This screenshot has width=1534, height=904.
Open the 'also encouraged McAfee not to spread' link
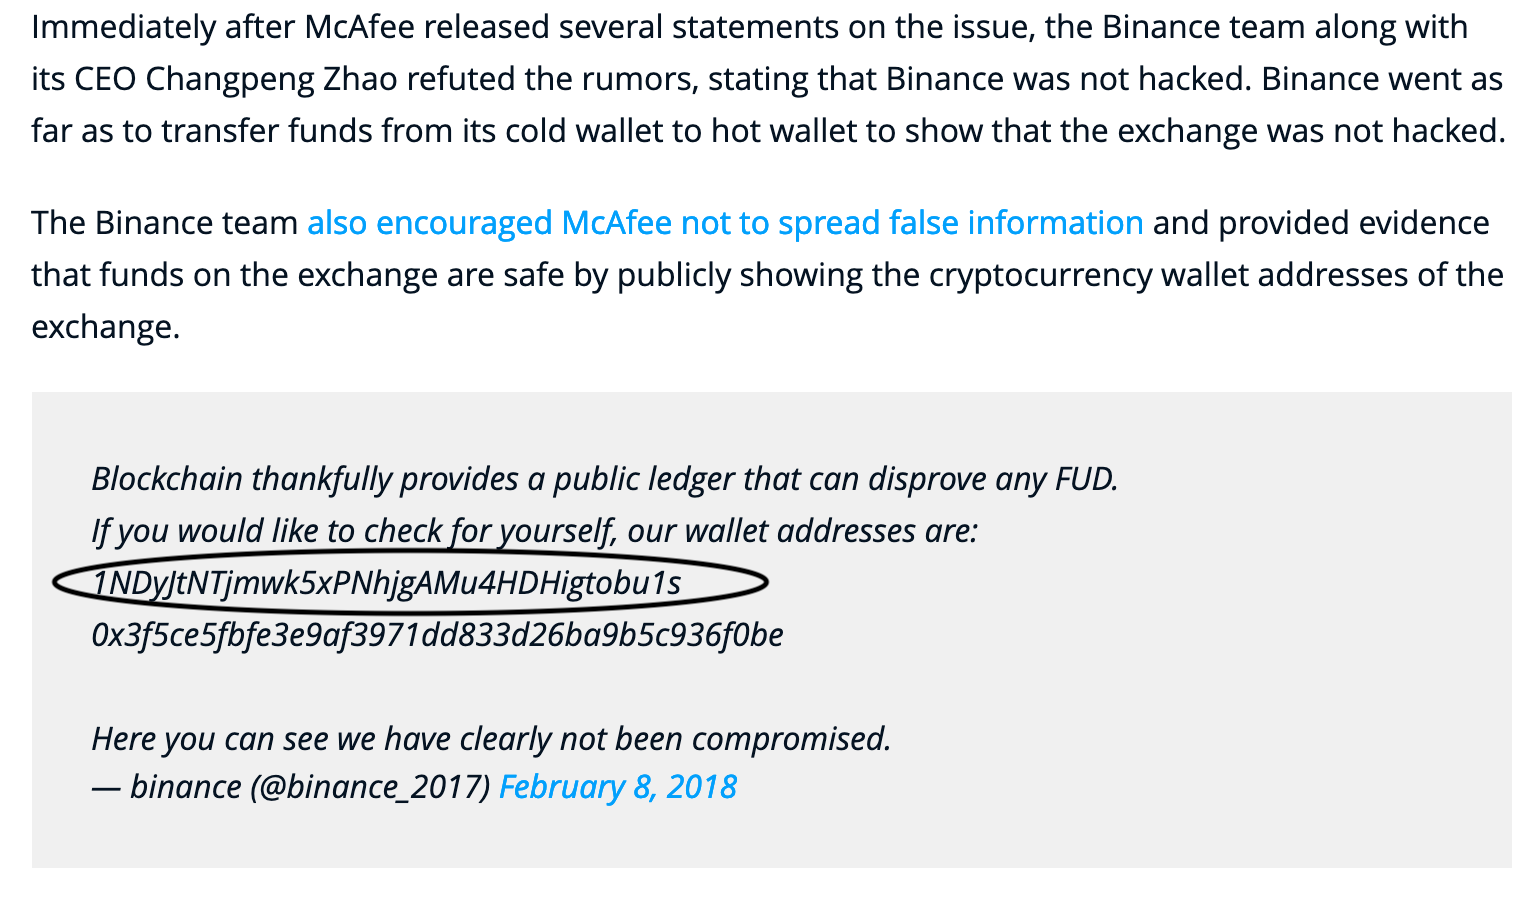click(725, 223)
